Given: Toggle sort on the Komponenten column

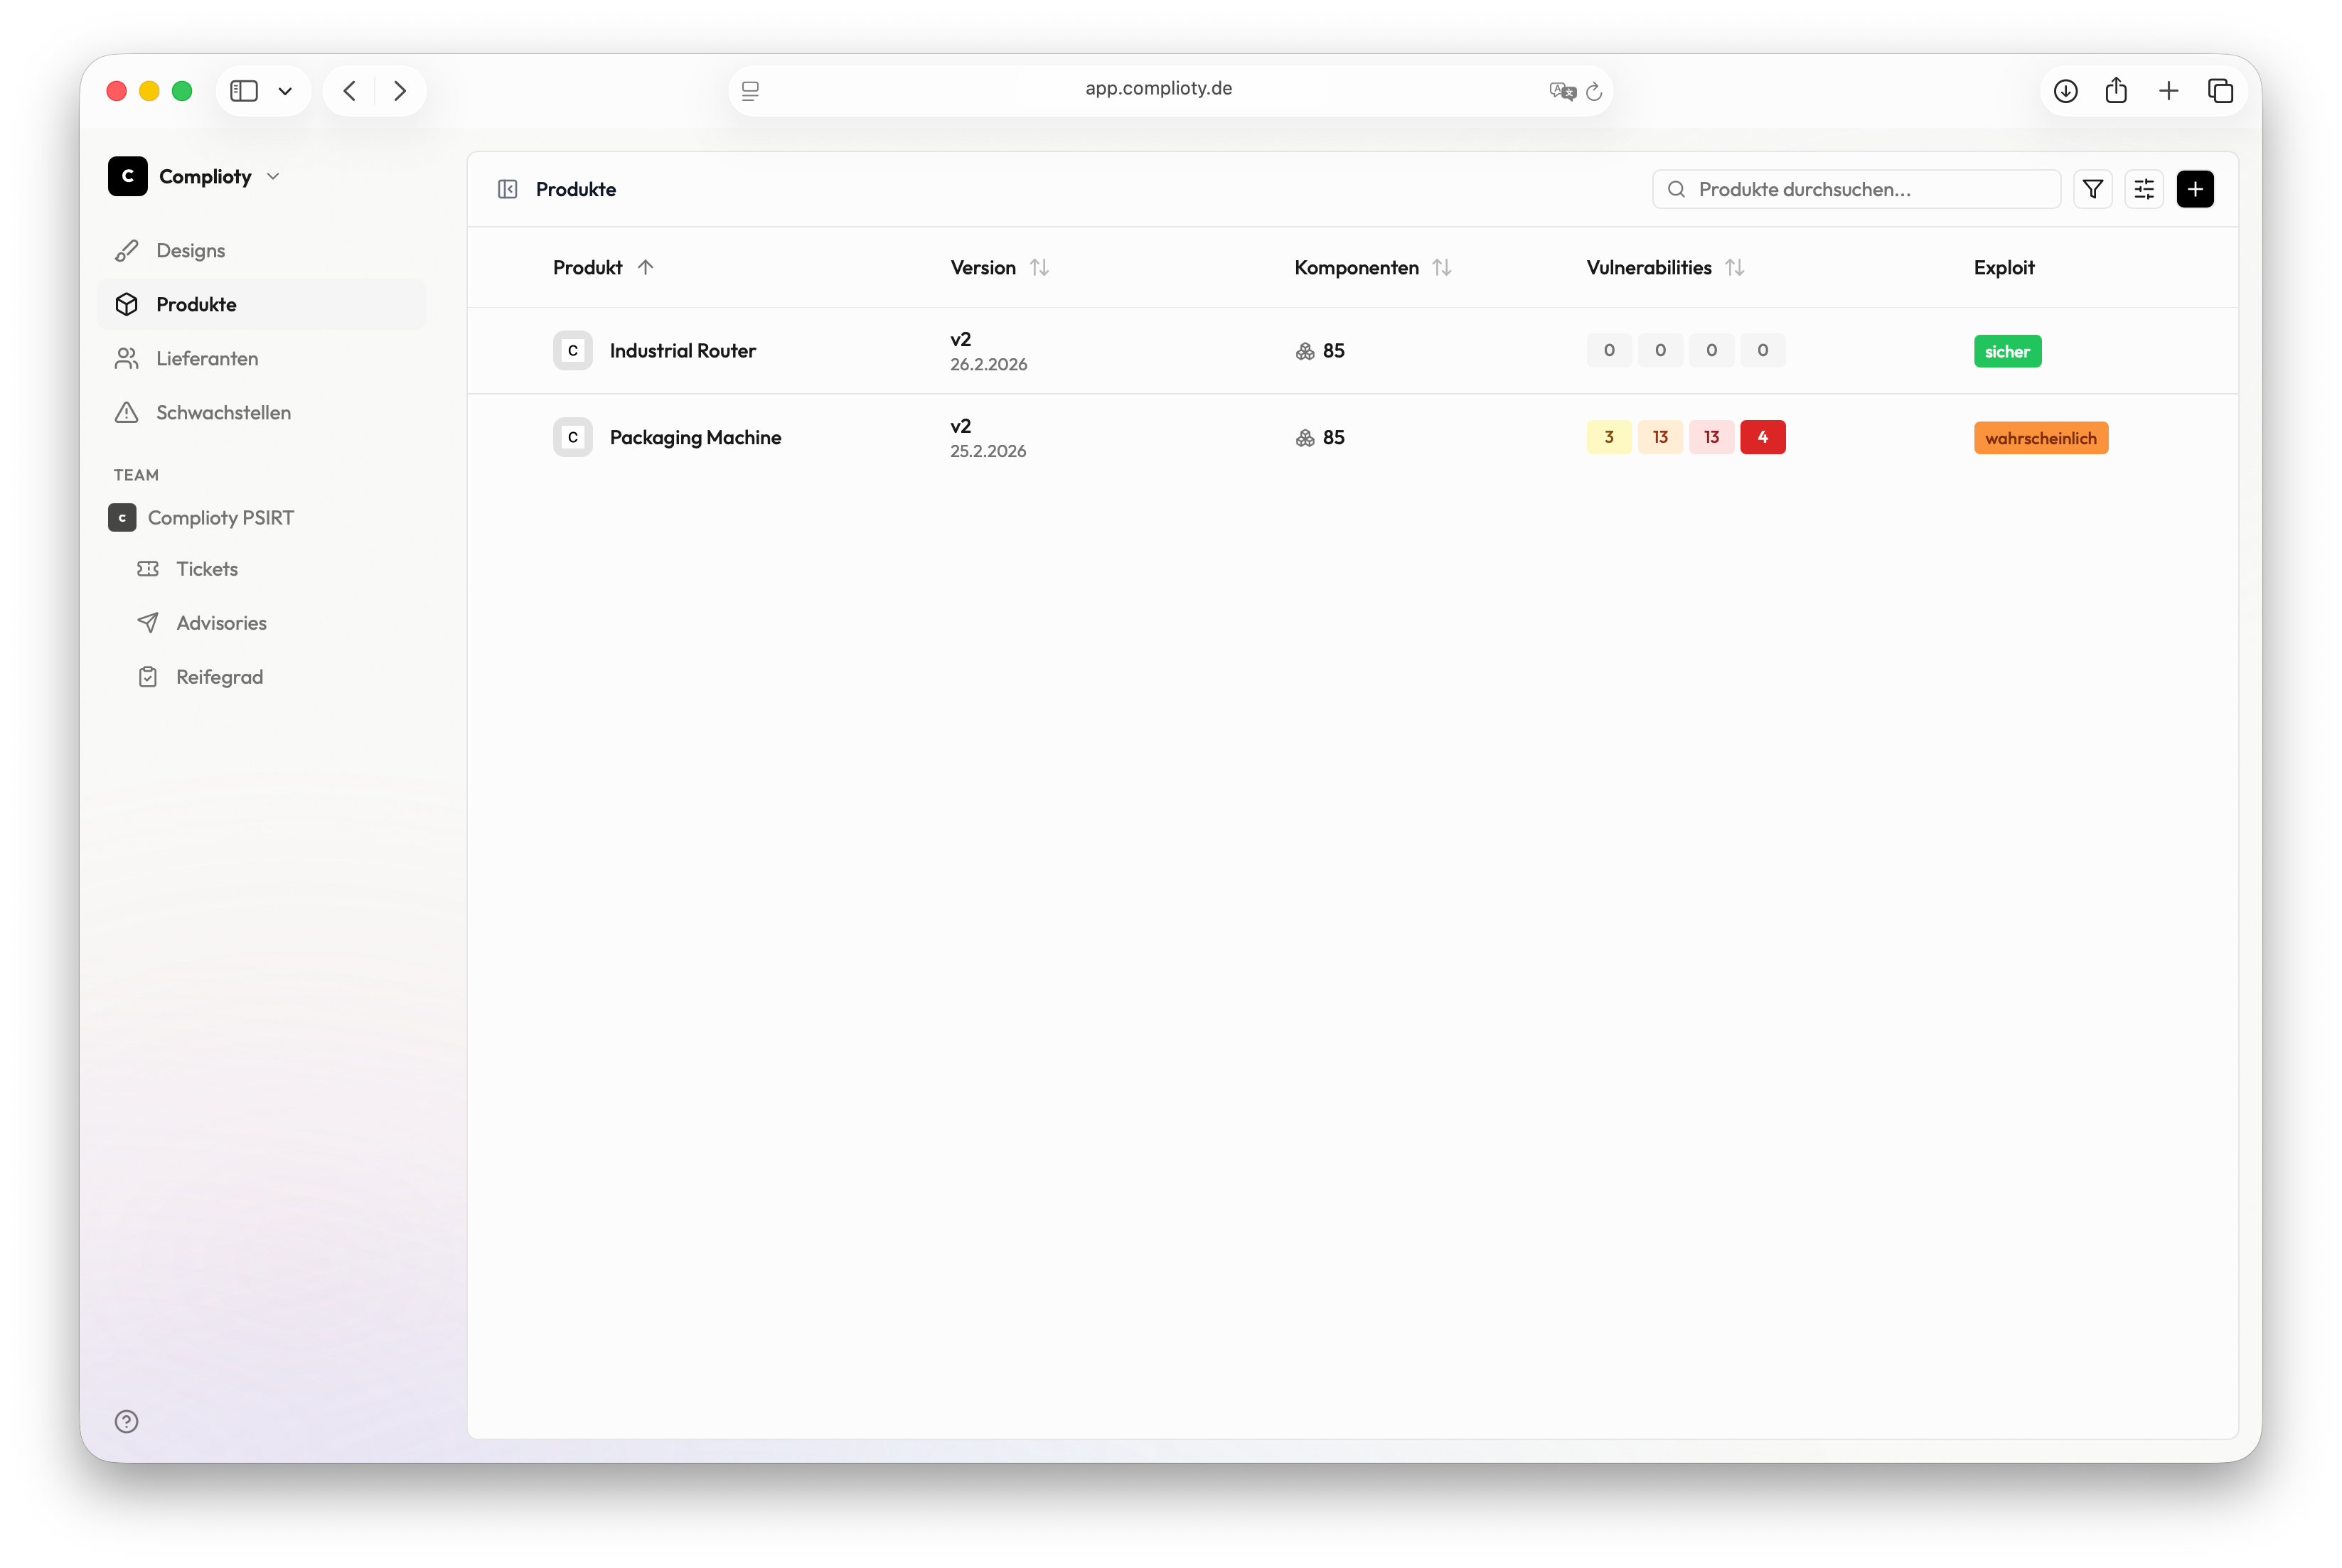Looking at the screenshot, I should coord(1441,267).
